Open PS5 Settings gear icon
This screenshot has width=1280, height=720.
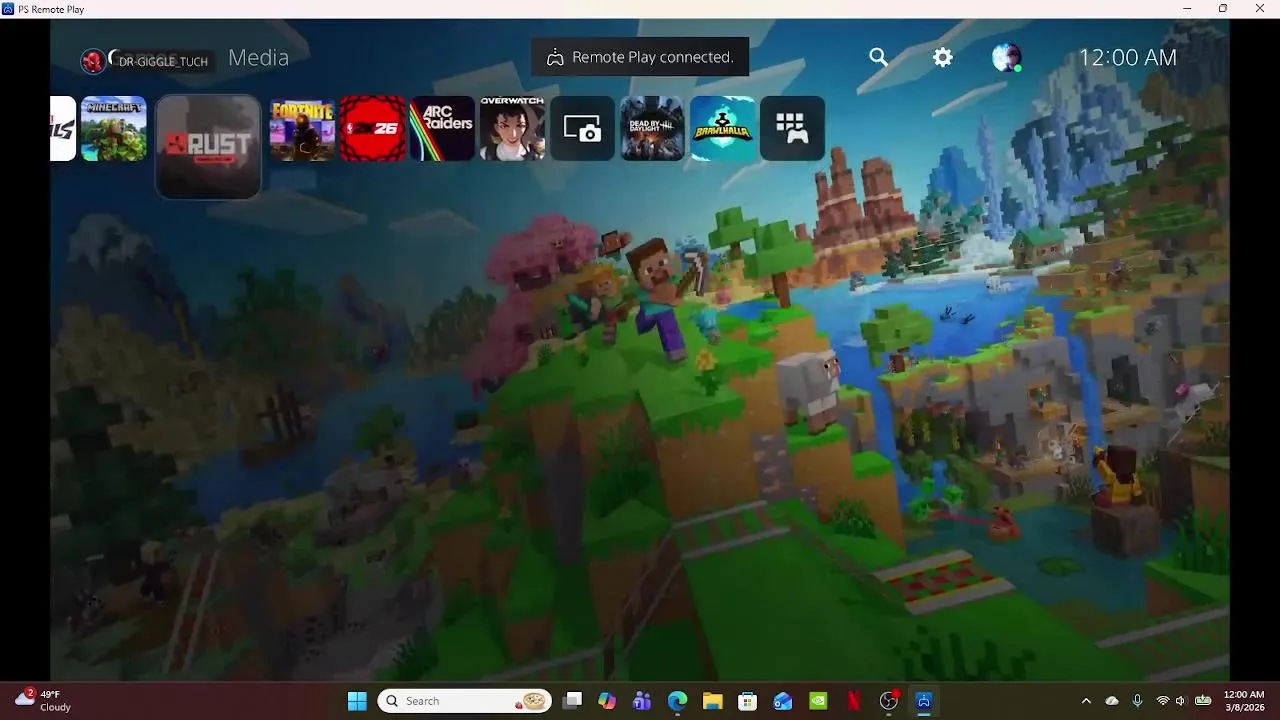[x=942, y=57]
